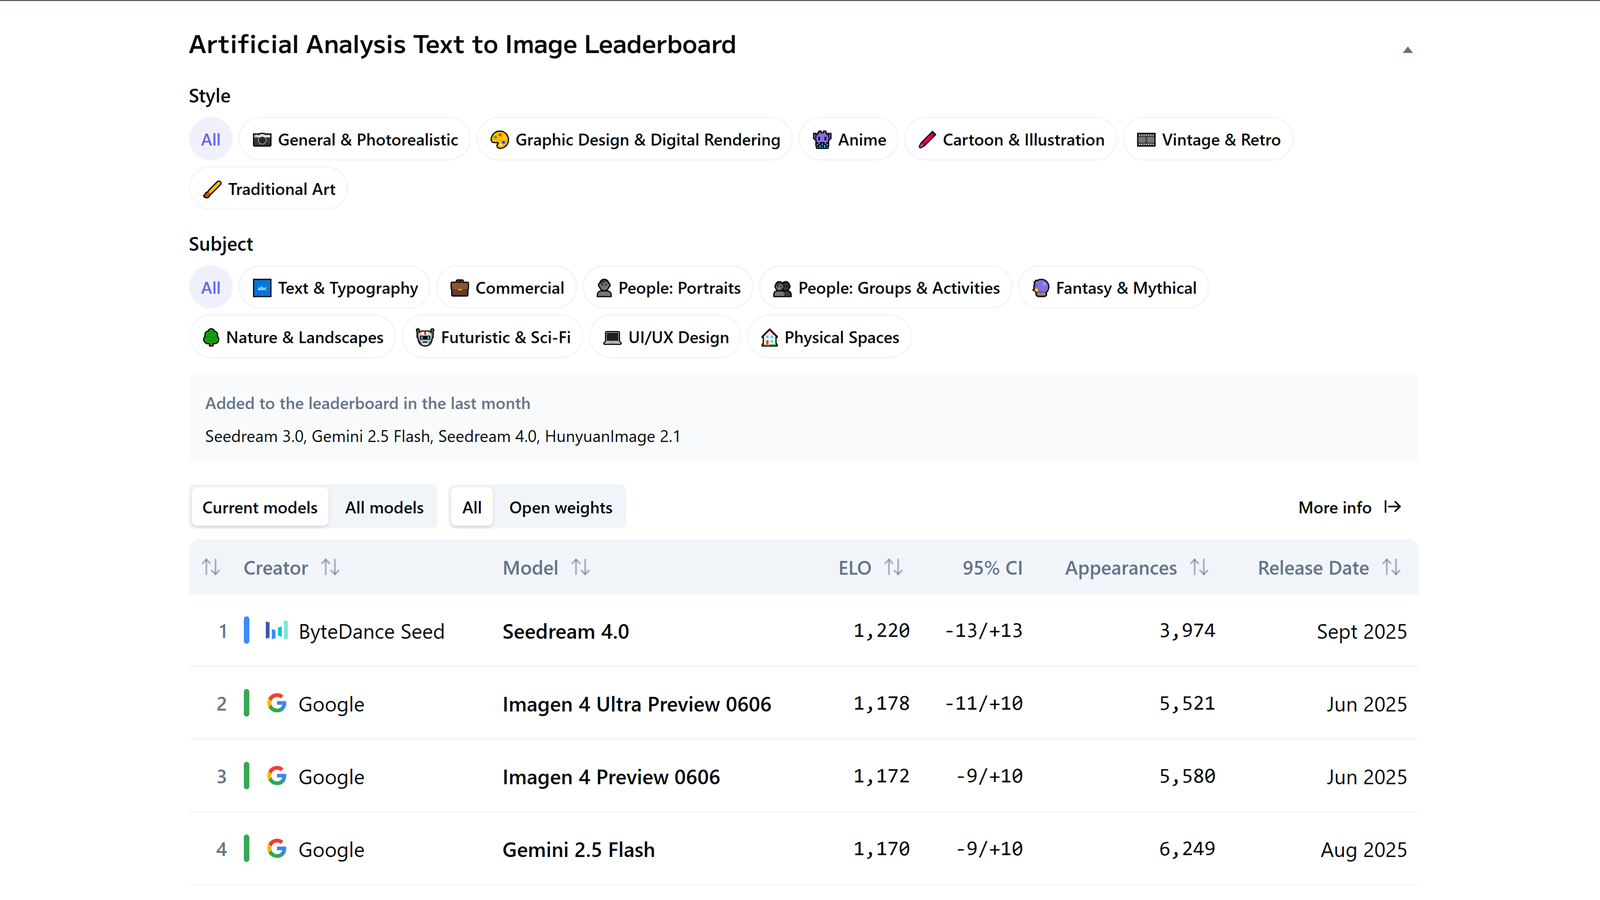Screen dimensions: 1600x900
Task: Click Imagen 4 Ultra Preview 0606 model name
Action: 637,704
